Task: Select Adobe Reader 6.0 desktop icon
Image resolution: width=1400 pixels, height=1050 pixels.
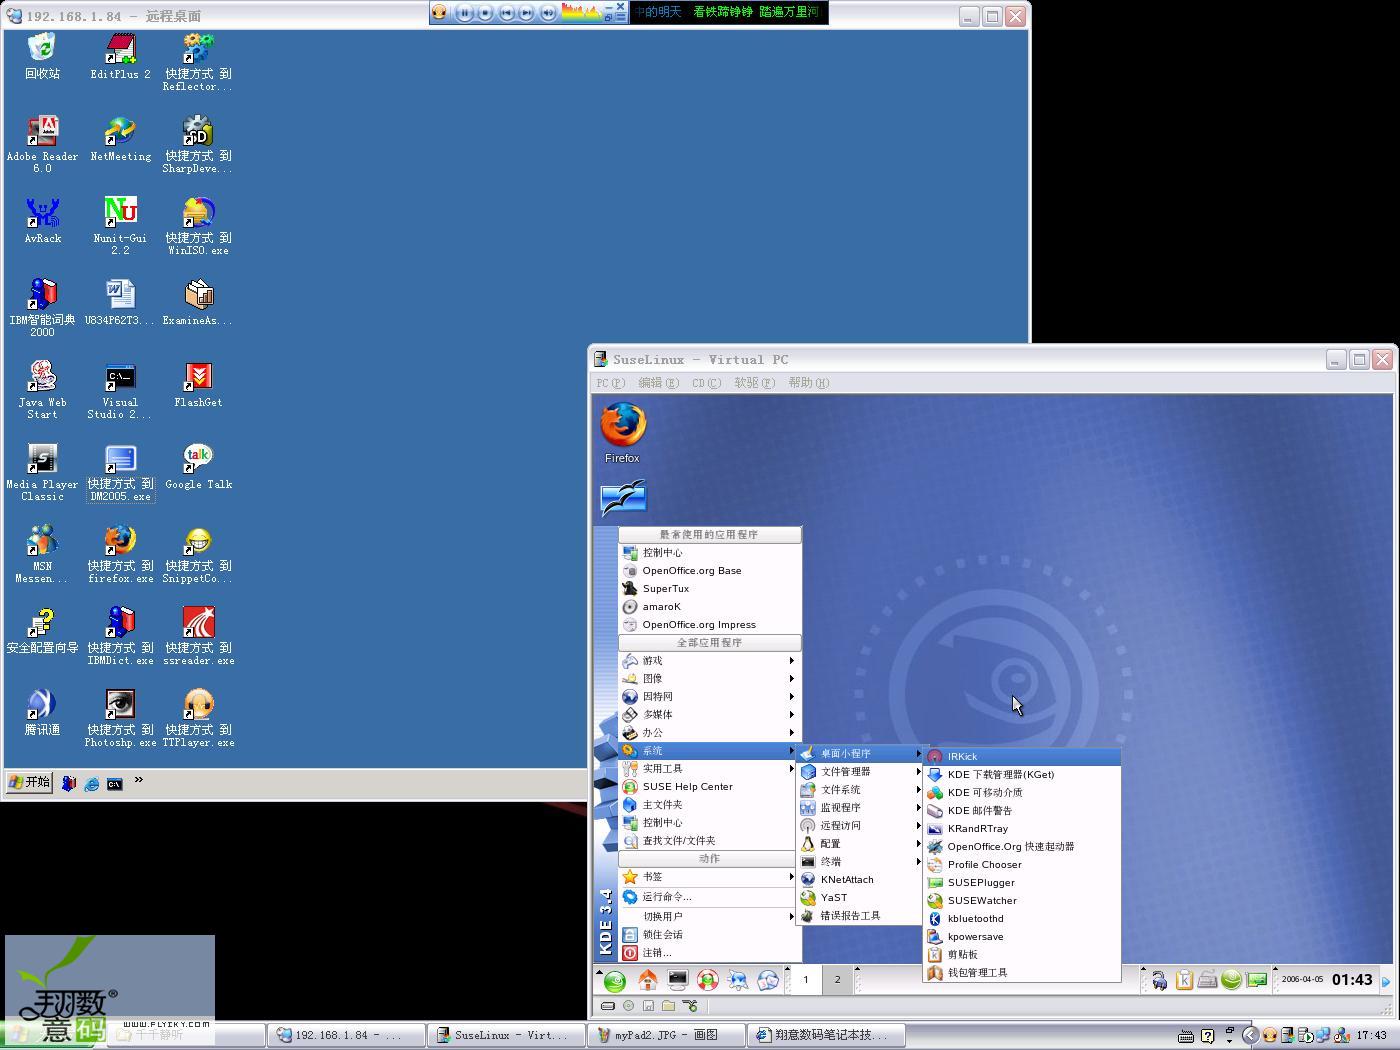Action: click(42, 144)
